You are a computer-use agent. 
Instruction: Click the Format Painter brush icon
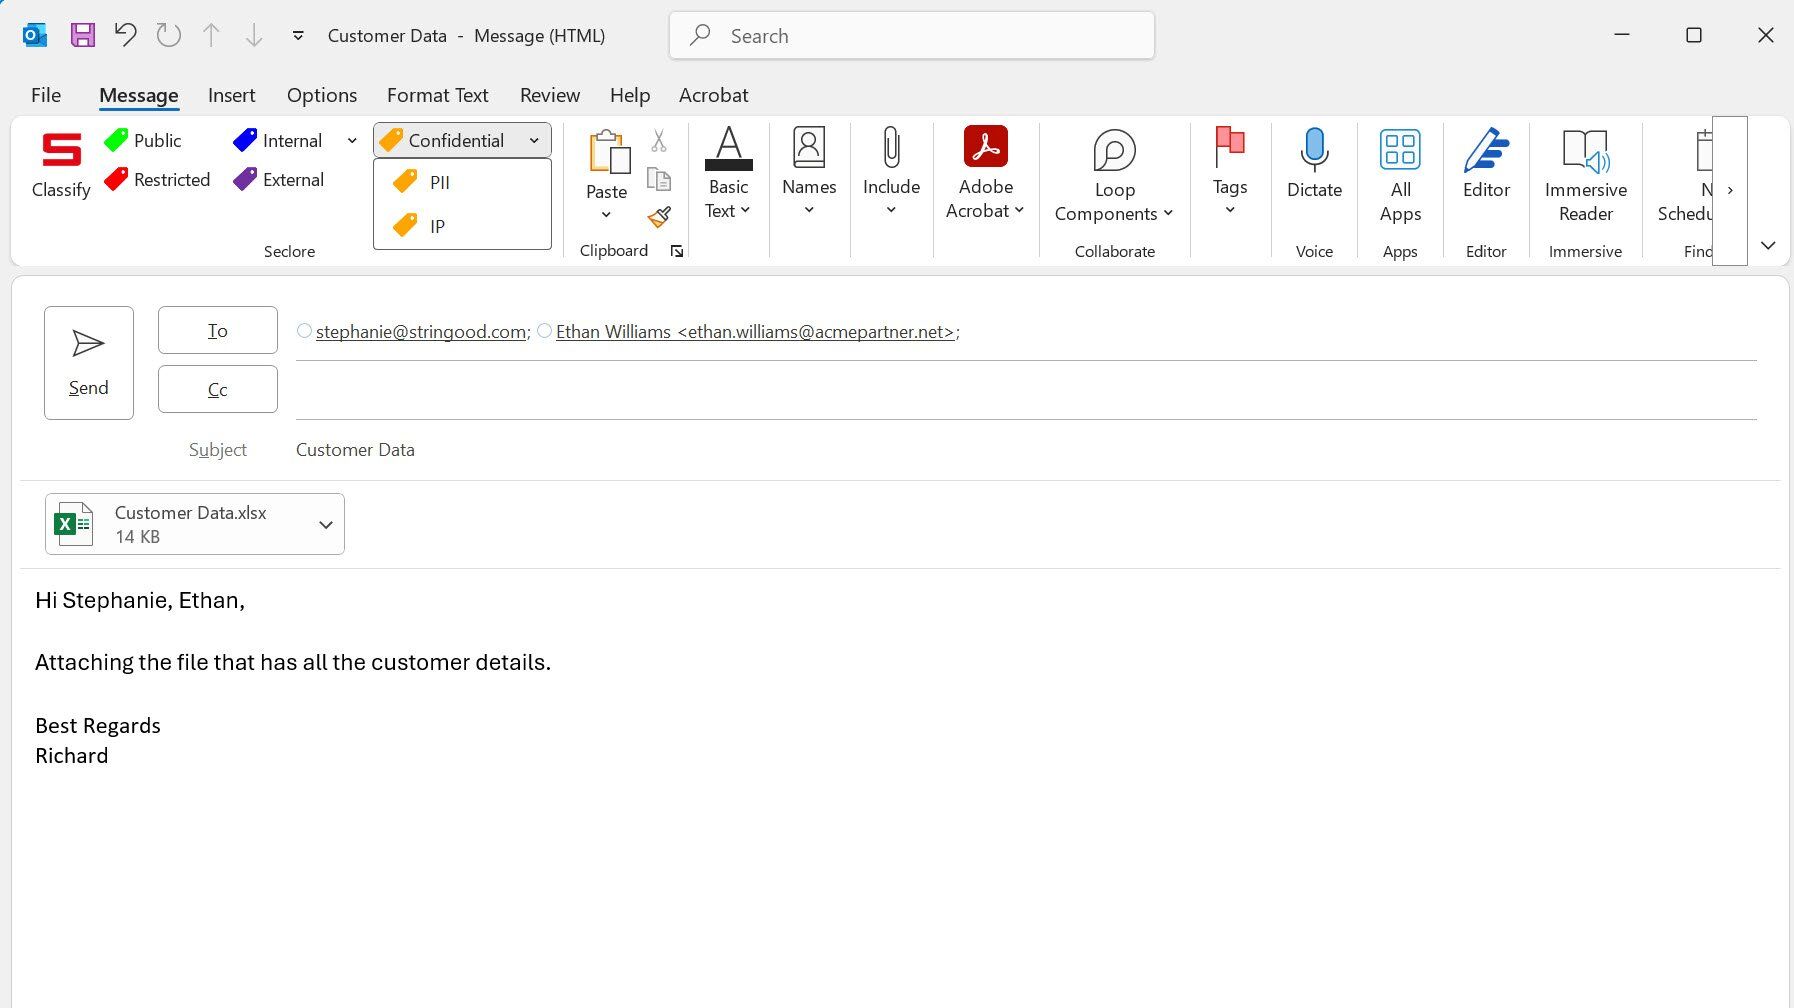(x=659, y=217)
